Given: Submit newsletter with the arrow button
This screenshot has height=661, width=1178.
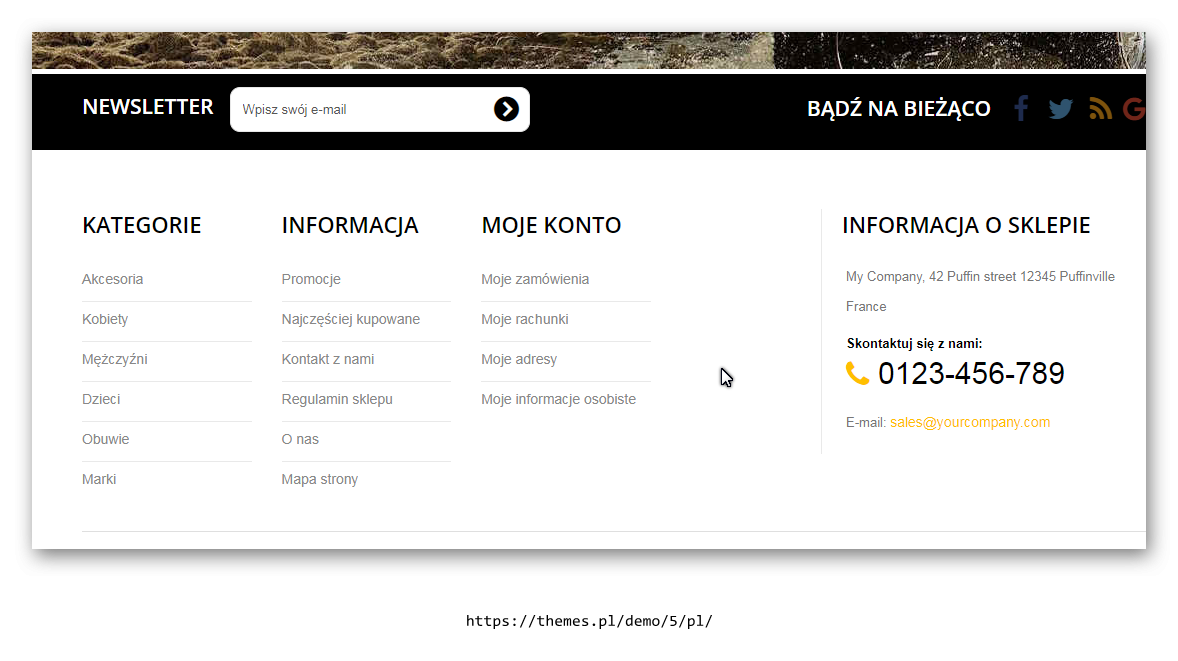Looking at the screenshot, I should point(506,109).
